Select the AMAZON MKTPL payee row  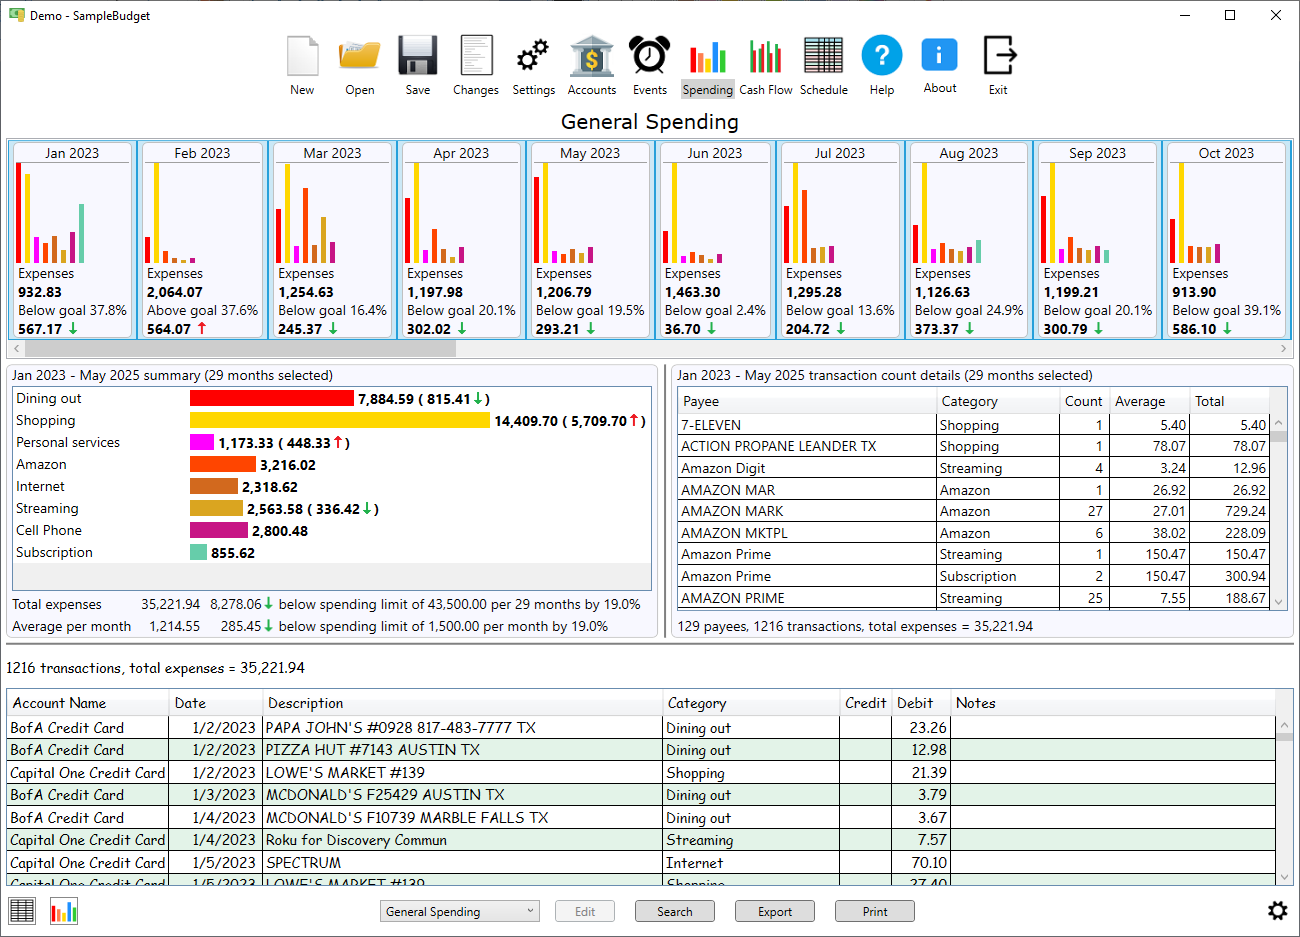974,533
